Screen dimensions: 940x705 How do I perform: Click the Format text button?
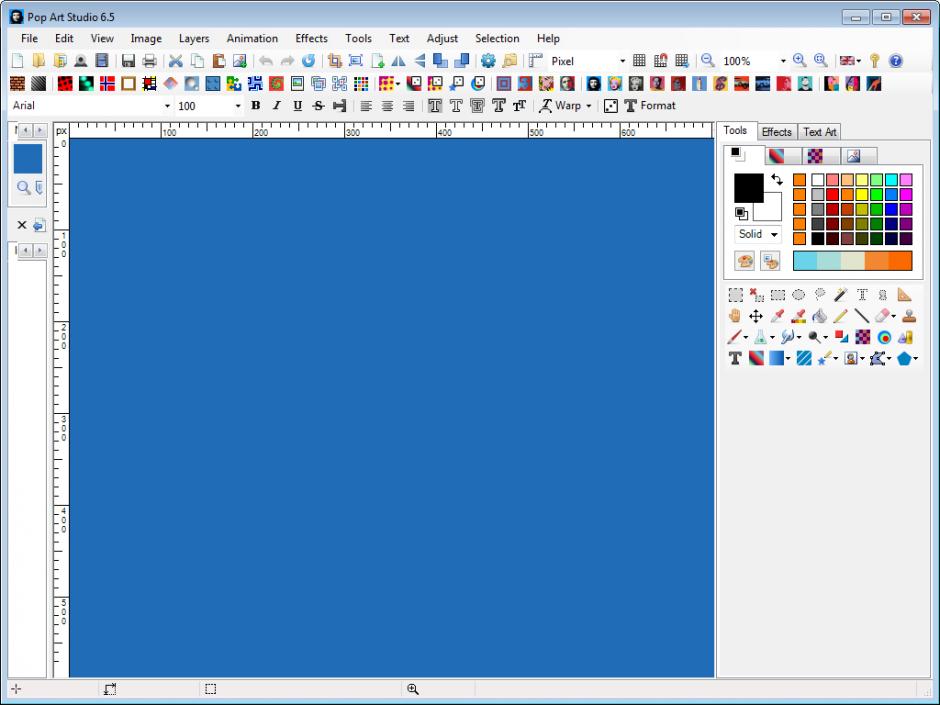tap(650, 105)
